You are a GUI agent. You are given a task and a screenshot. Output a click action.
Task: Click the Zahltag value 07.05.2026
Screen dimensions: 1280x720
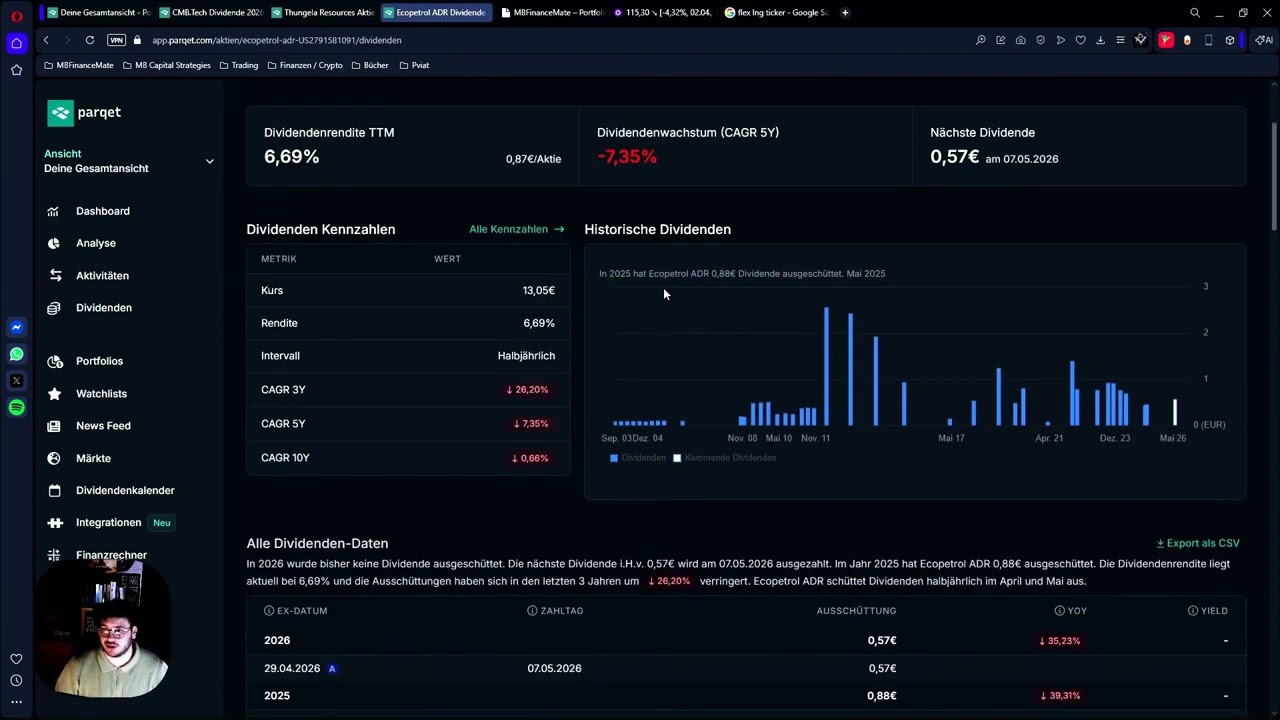tap(554, 668)
